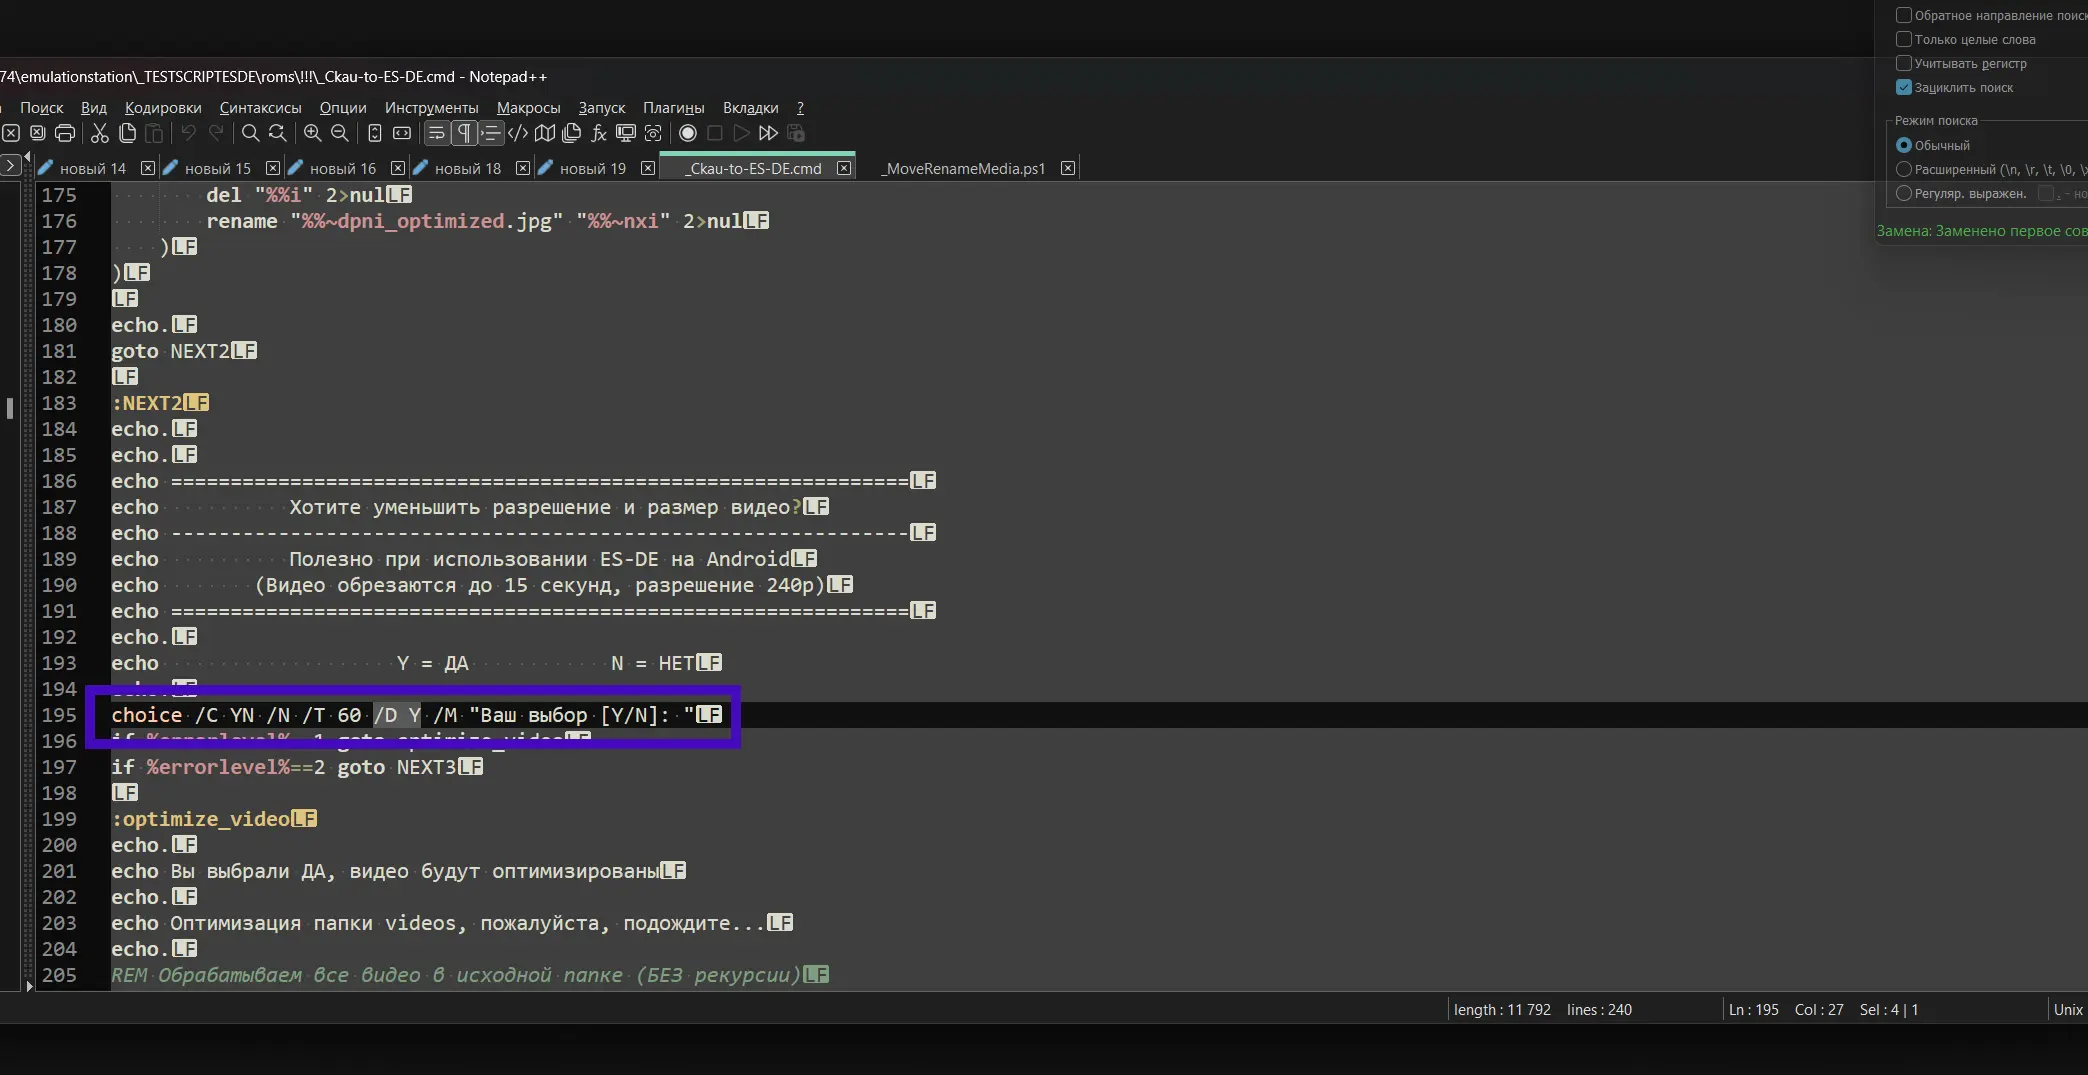Click the Print toolbar icon

click(x=65, y=133)
